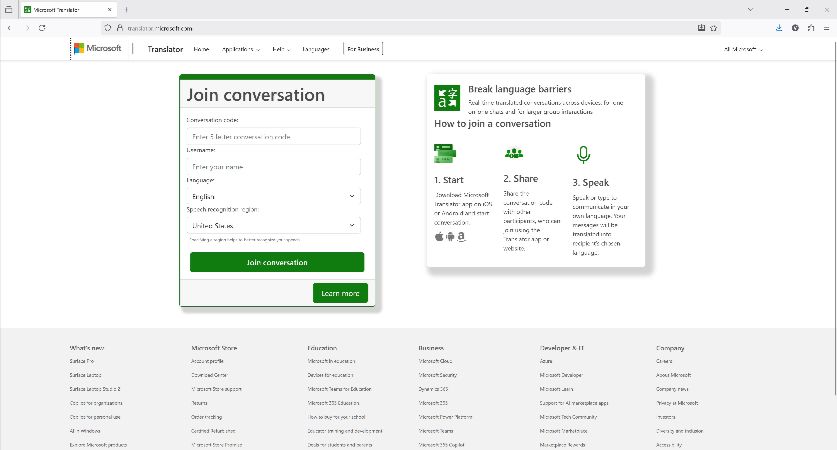The height and width of the screenshot is (450, 837).
Task: Click the Android store icon
Action: point(450,236)
